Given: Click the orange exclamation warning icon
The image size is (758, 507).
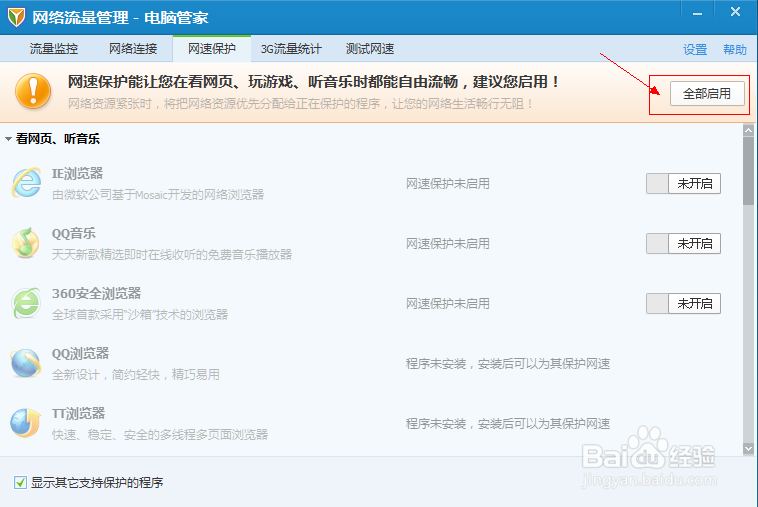Looking at the screenshot, I should [x=33, y=91].
